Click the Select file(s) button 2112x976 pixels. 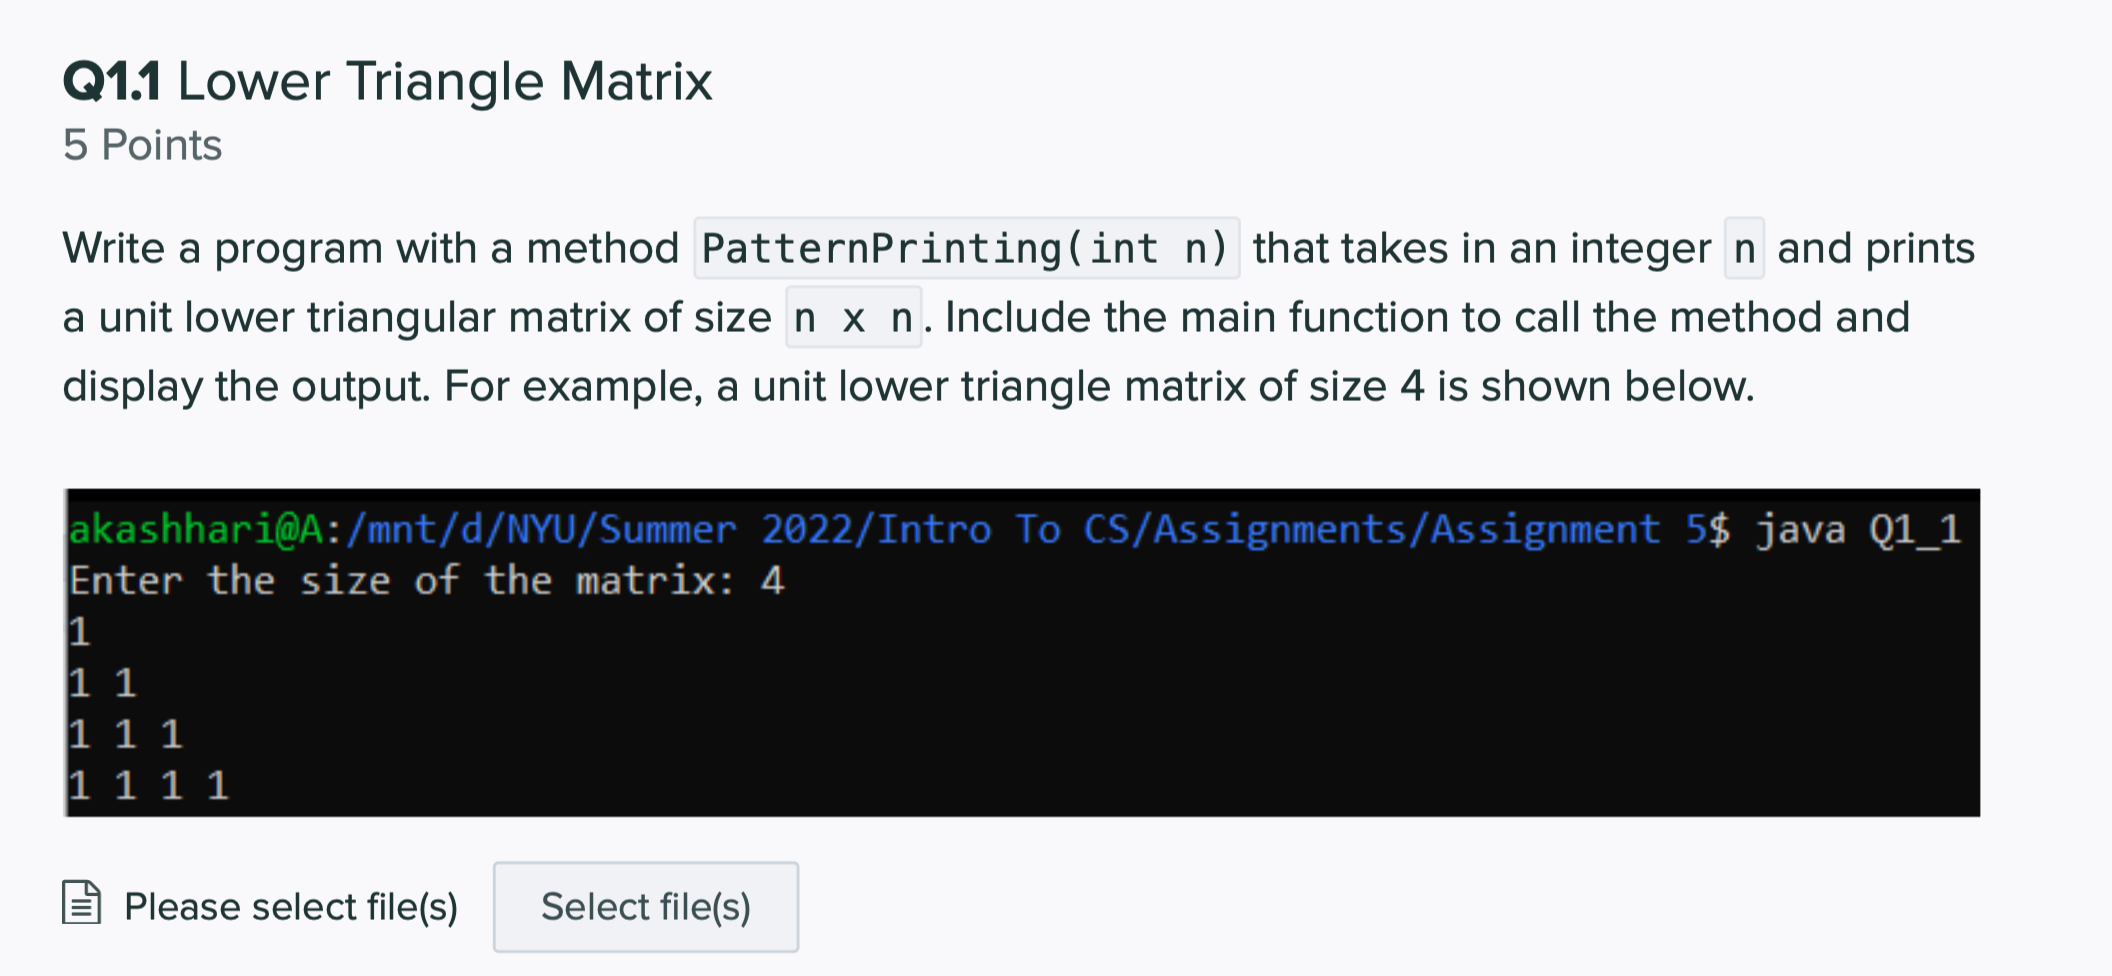645,906
